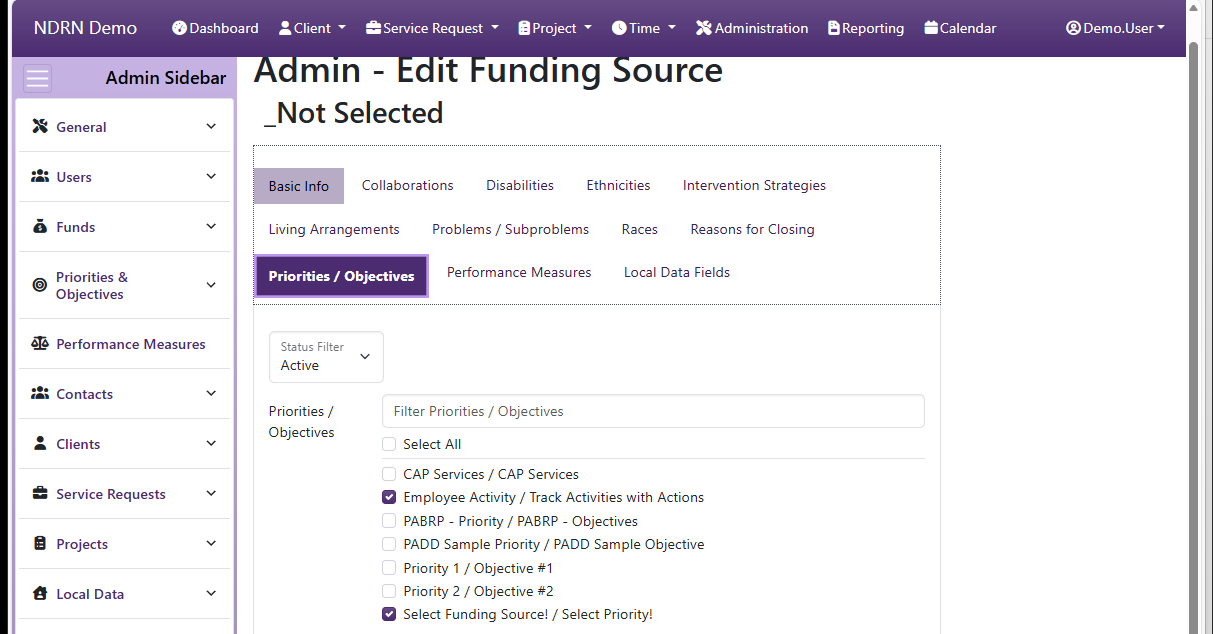
Task: Switch to the Ethnicities tab
Action: (x=618, y=185)
